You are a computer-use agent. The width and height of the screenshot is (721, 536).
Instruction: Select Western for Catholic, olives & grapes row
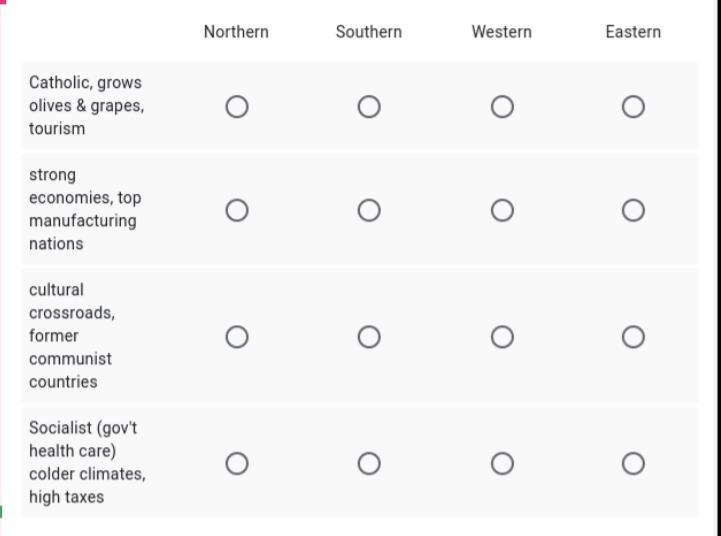(502, 107)
